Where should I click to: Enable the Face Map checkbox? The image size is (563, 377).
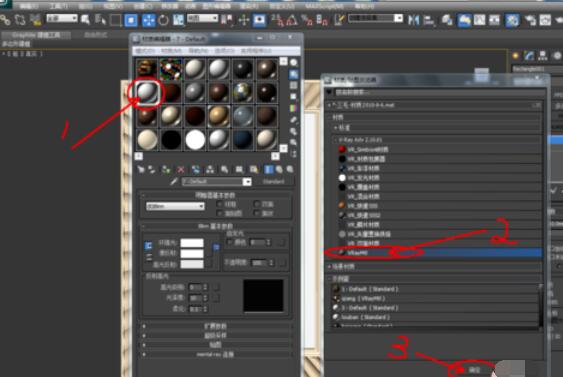220,213
